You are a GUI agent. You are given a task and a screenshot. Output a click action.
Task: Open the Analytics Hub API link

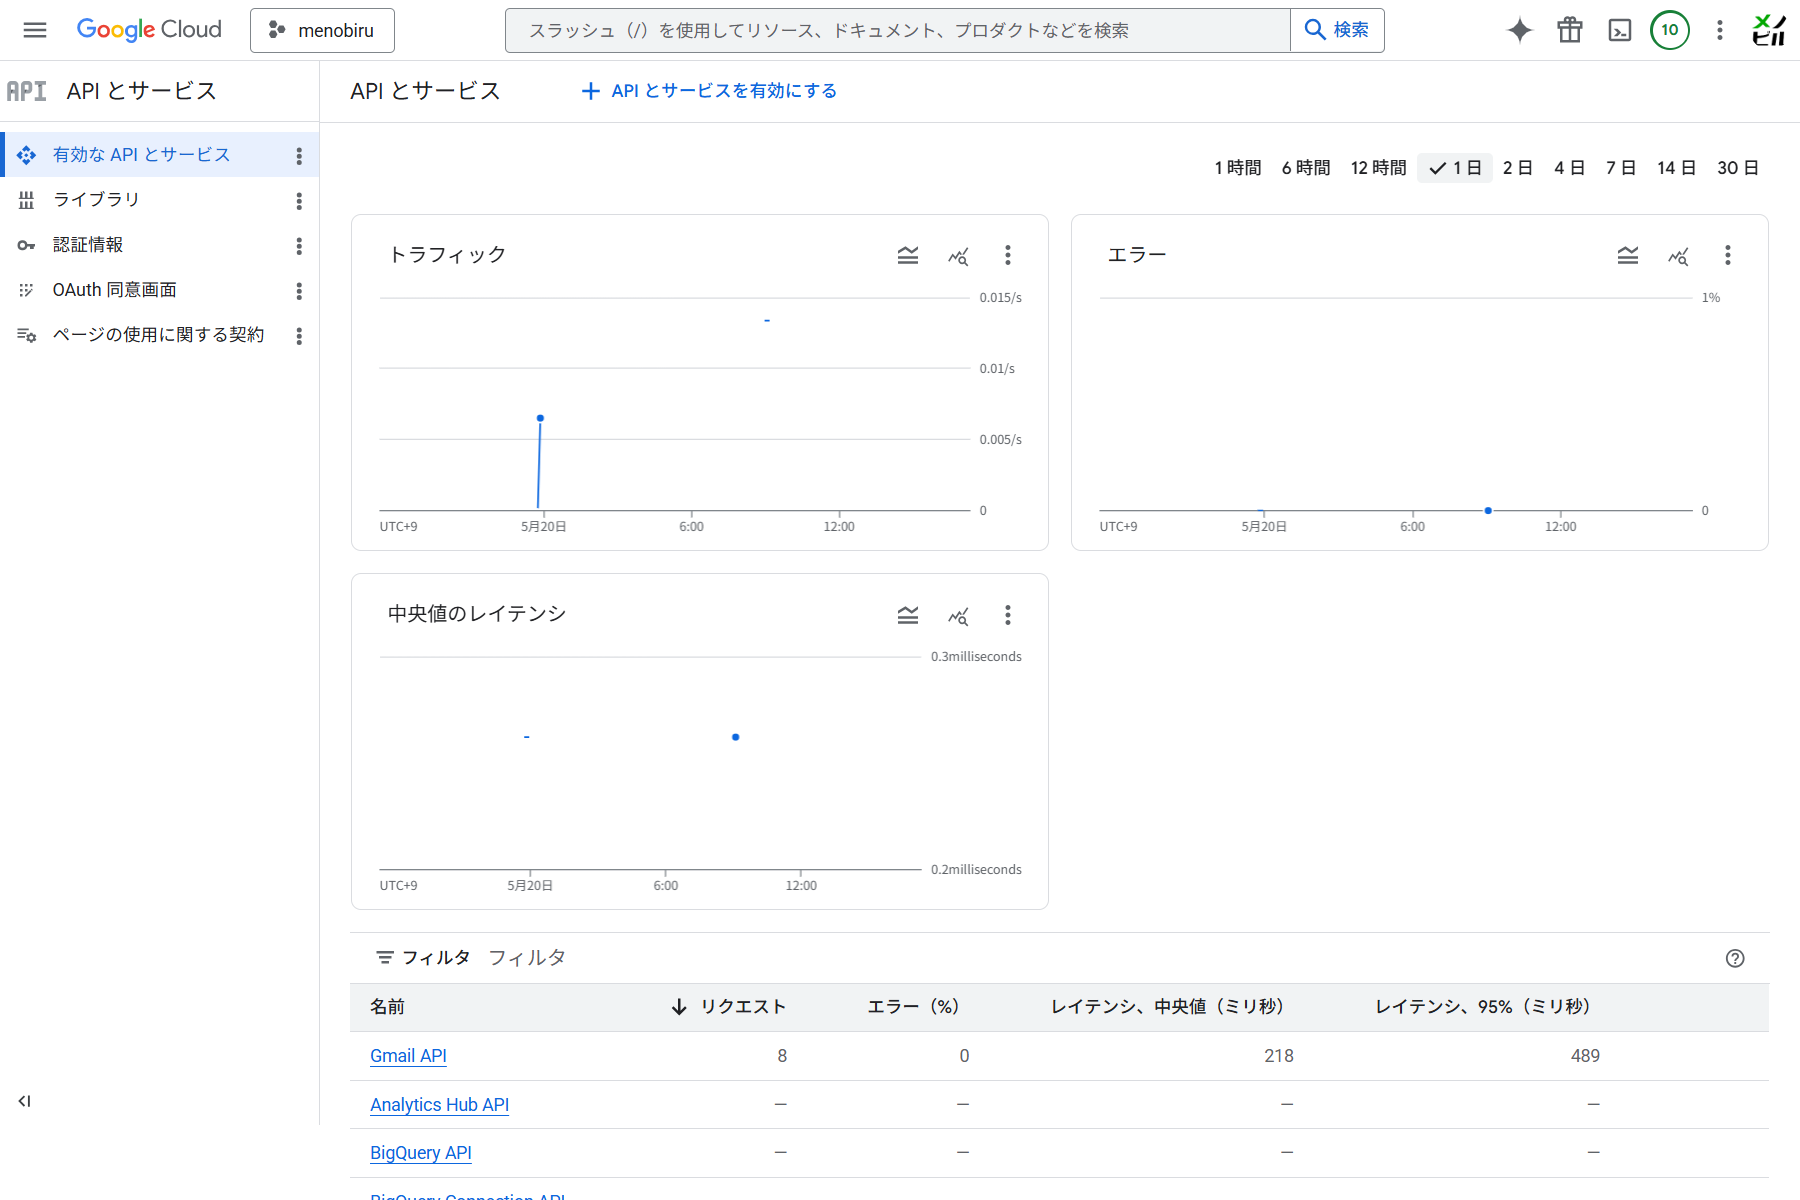click(x=439, y=1105)
